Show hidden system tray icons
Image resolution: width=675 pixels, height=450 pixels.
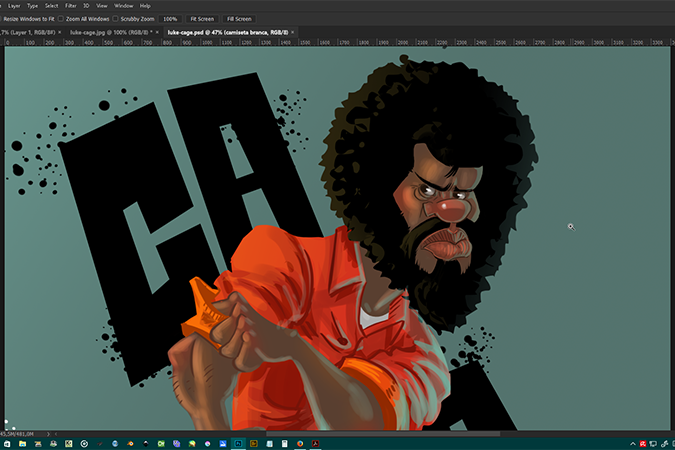click(x=632, y=444)
